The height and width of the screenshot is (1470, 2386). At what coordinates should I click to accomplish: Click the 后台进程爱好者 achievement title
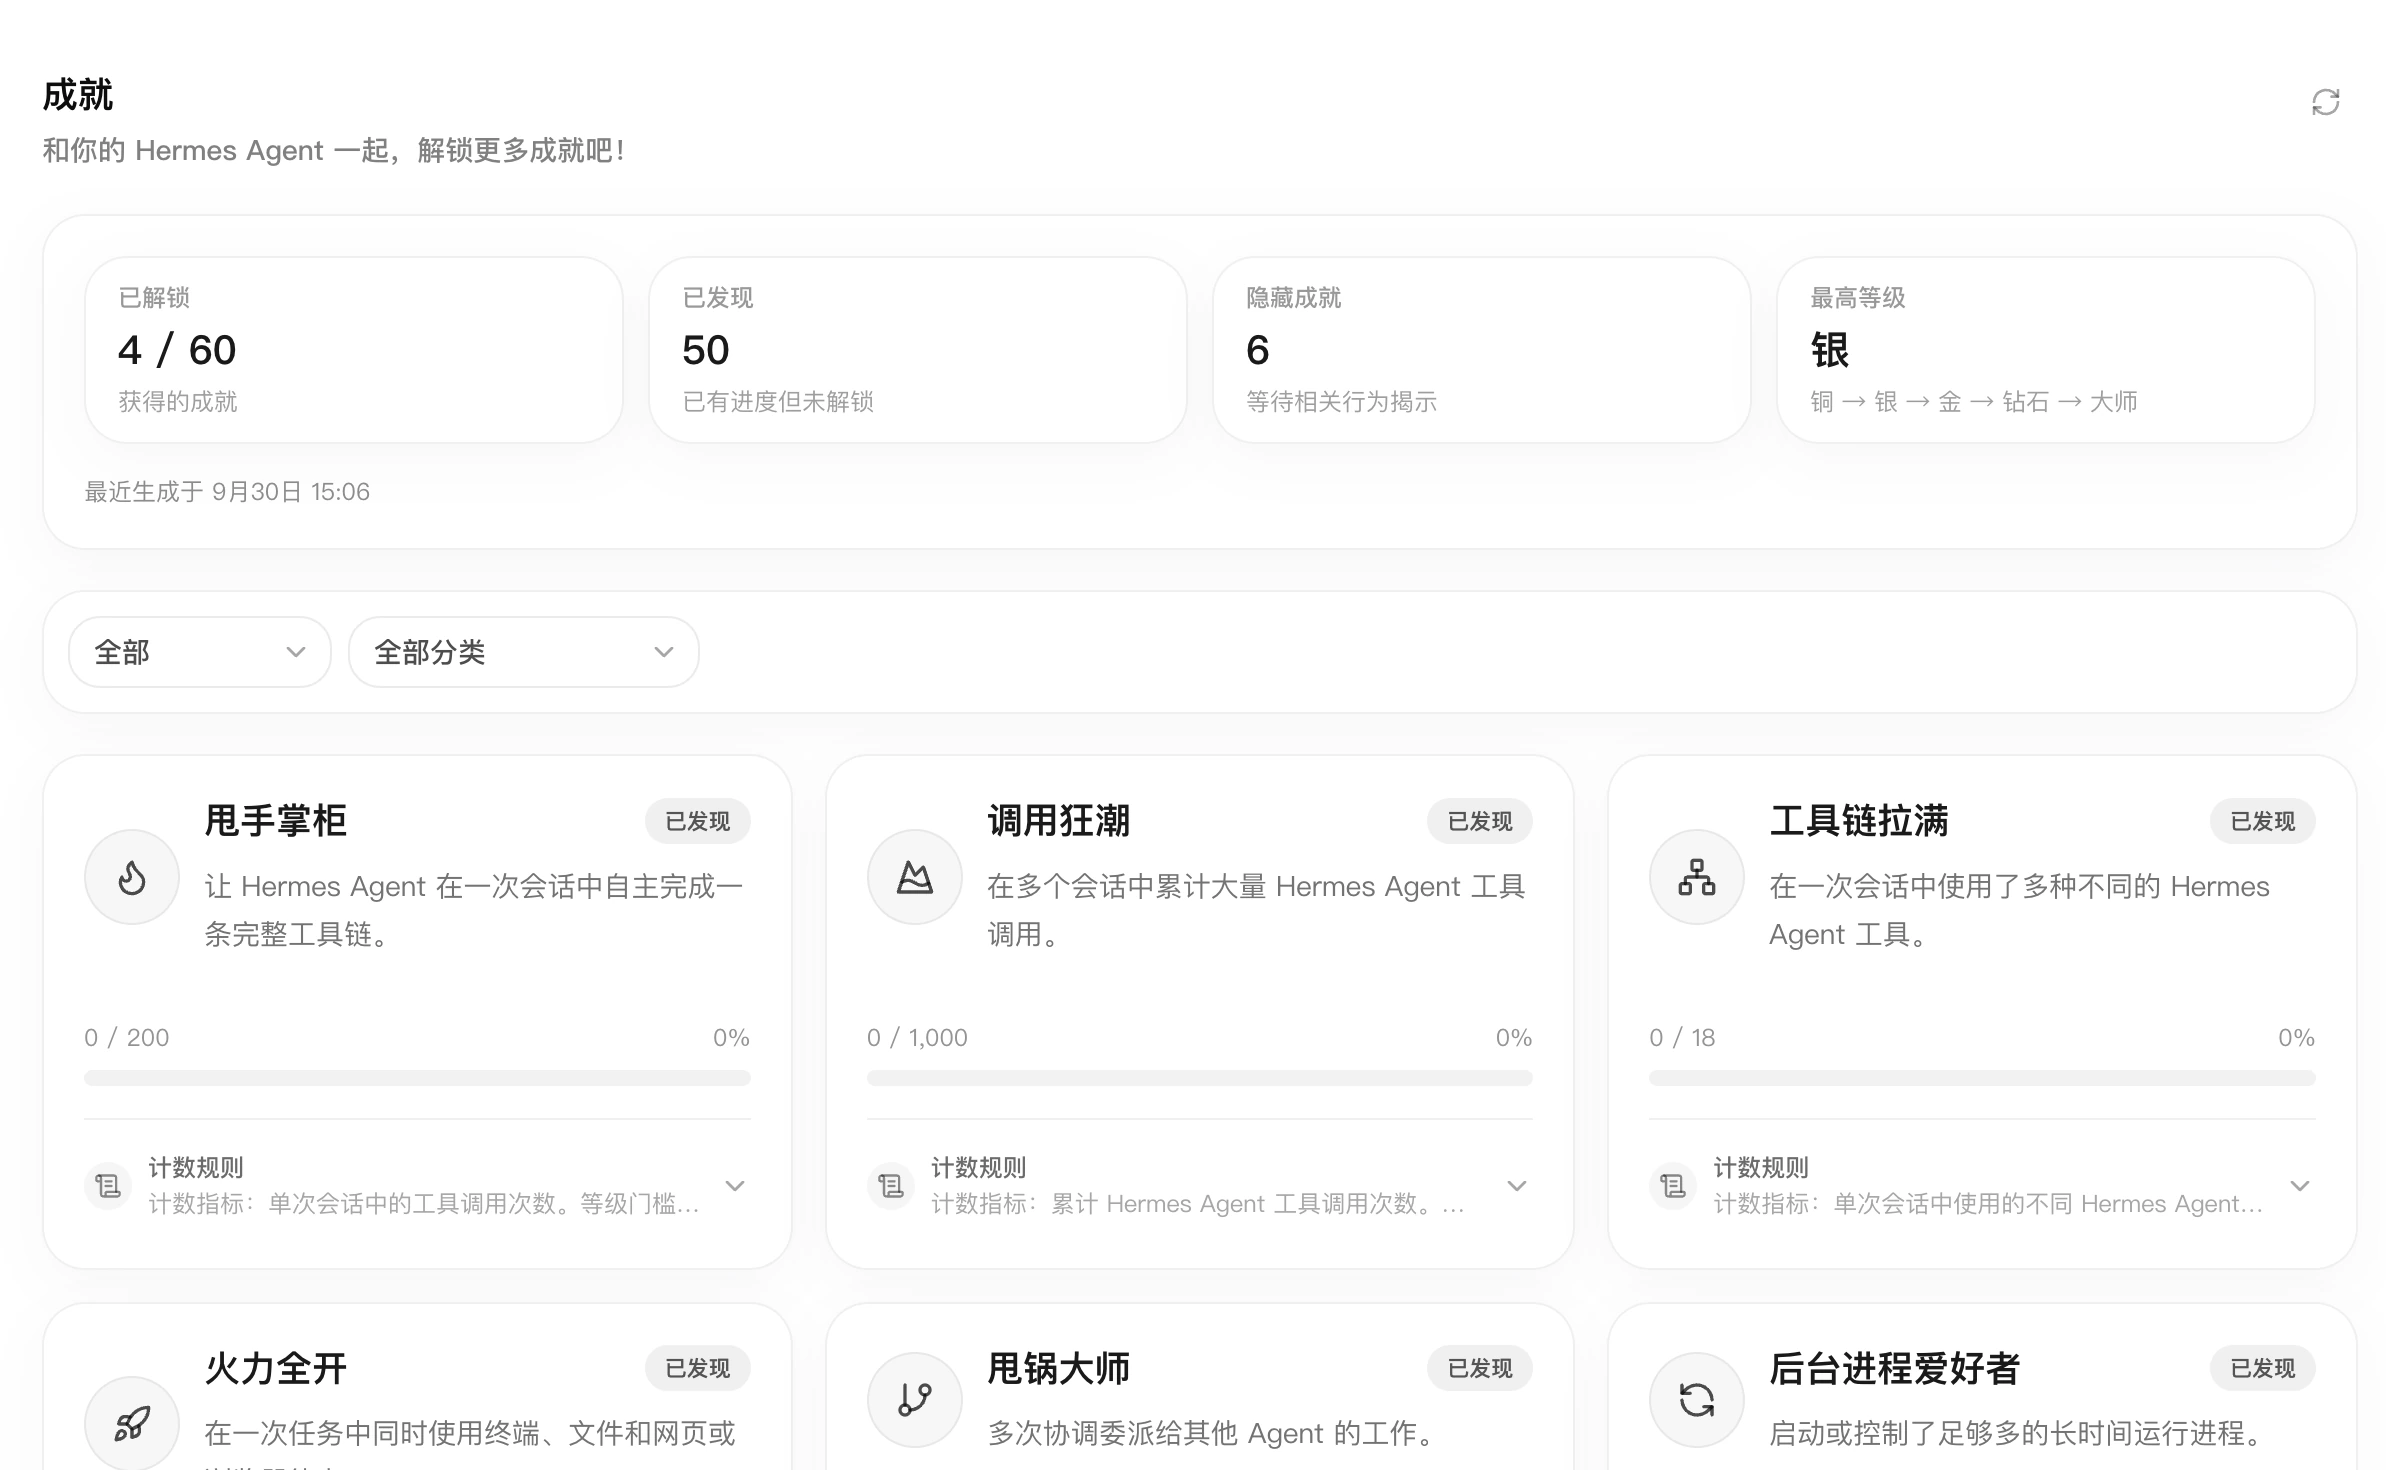tap(1895, 1368)
